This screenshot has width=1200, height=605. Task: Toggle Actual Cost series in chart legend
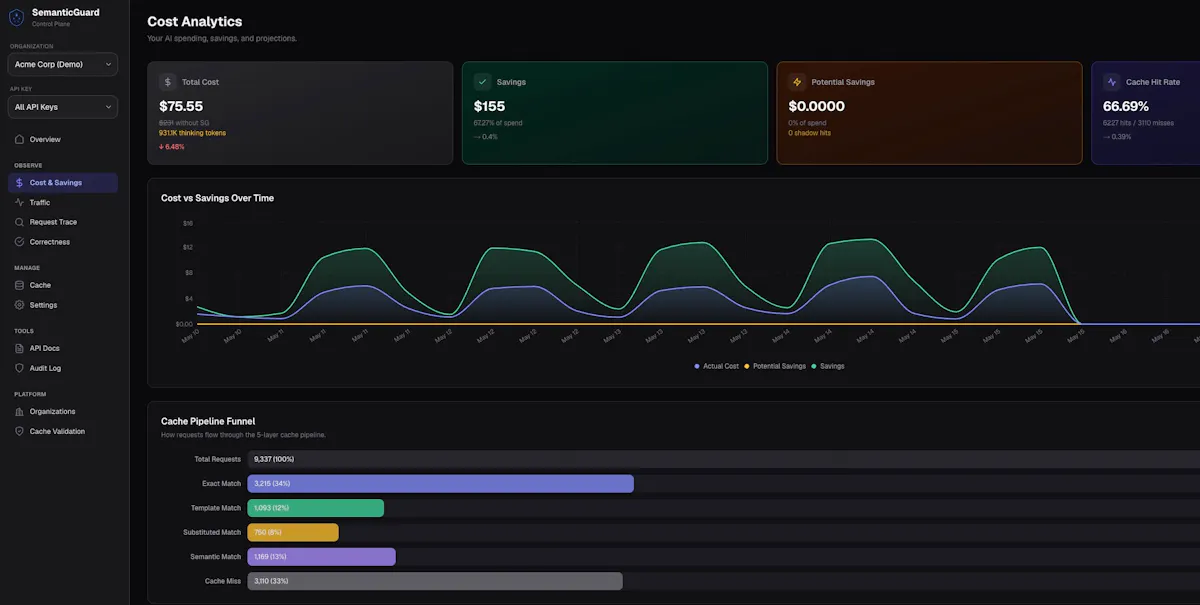tap(717, 366)
